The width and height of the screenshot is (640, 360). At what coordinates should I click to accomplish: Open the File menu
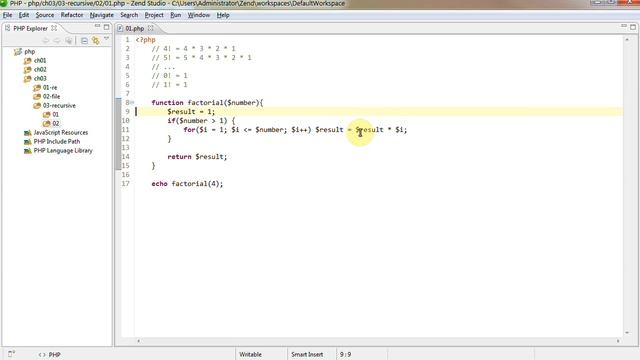pos(7,15)
